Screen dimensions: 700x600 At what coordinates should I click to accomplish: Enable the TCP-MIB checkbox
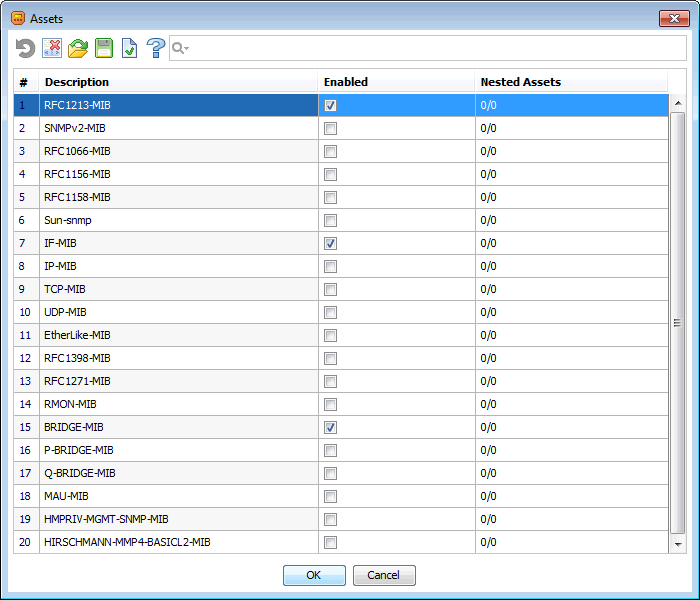pos(330,289)
